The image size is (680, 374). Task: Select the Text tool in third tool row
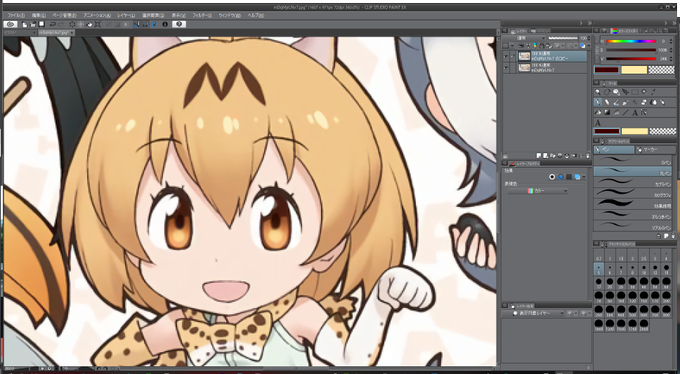pos(635,112)
